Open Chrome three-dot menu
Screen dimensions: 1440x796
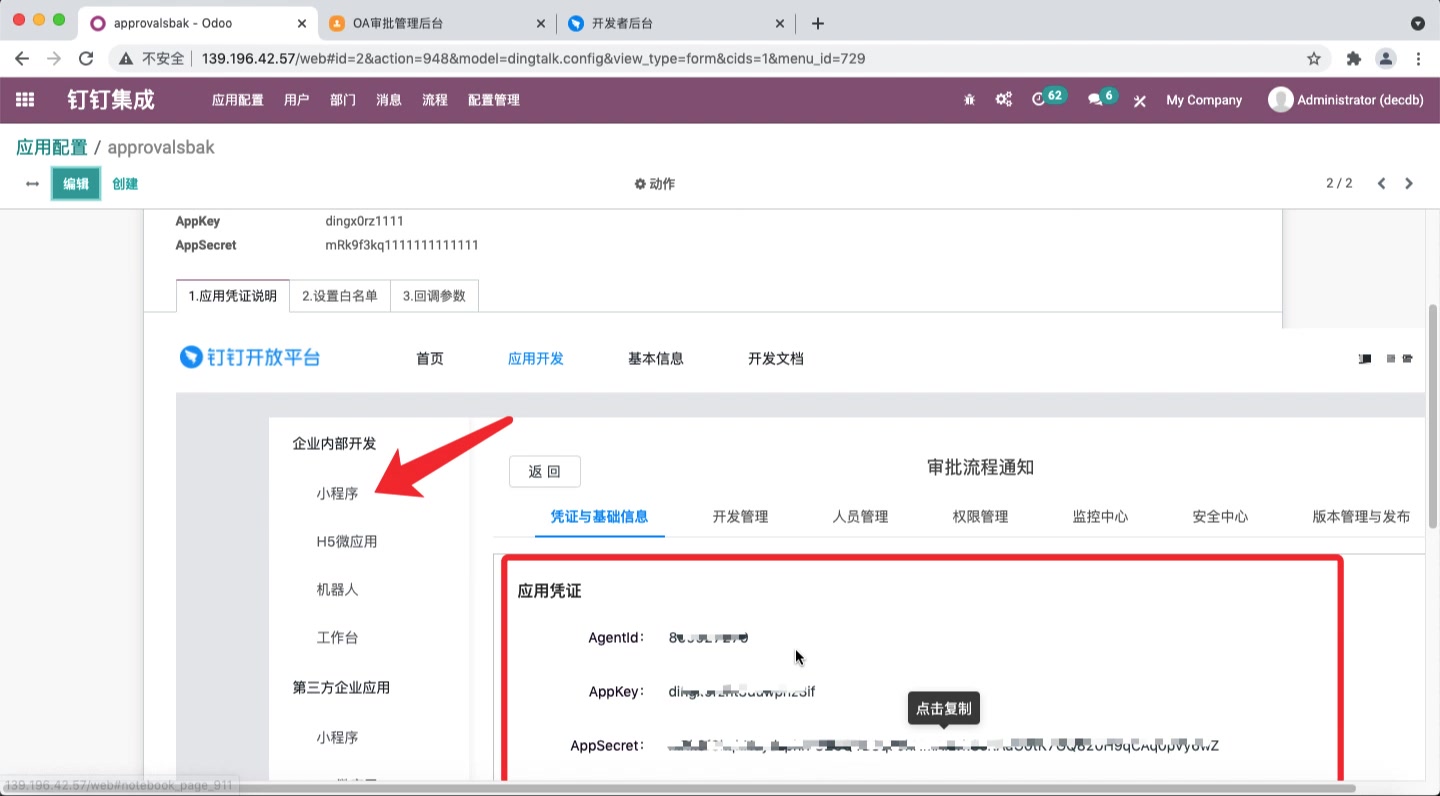click(1419, 59)
